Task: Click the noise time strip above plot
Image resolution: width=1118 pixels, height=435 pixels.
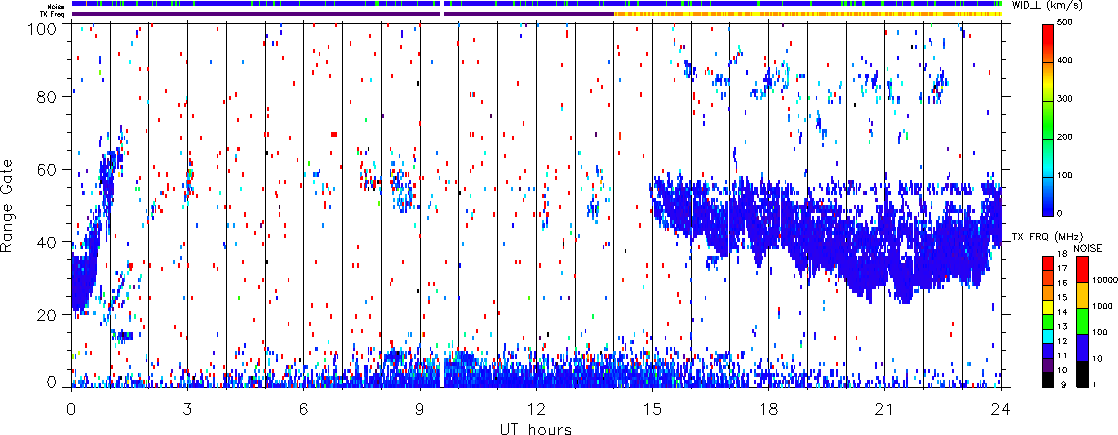Action: click(536, 4)
